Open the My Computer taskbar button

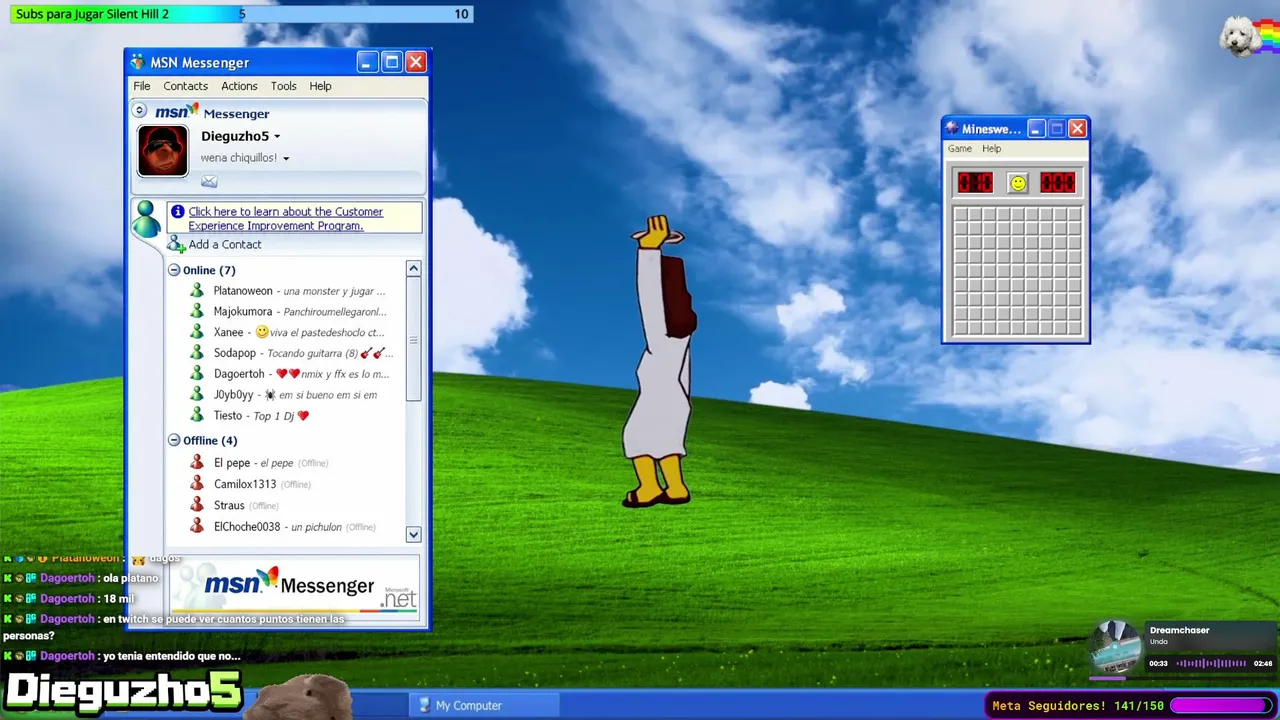point(483,705)
